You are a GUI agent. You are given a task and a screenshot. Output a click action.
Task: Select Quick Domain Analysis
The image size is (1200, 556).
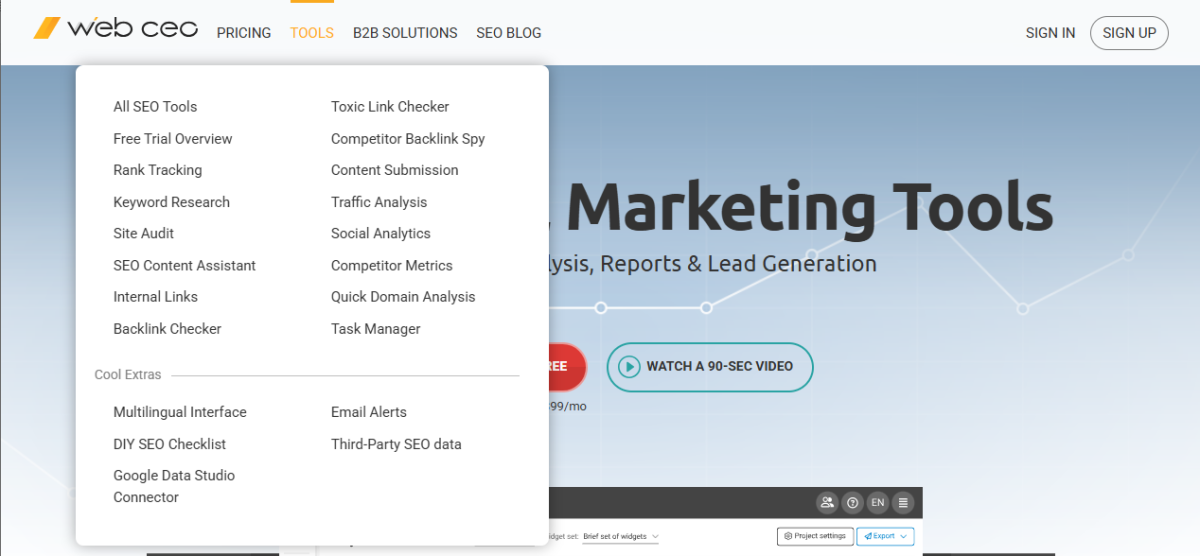[x=403, y=297]
